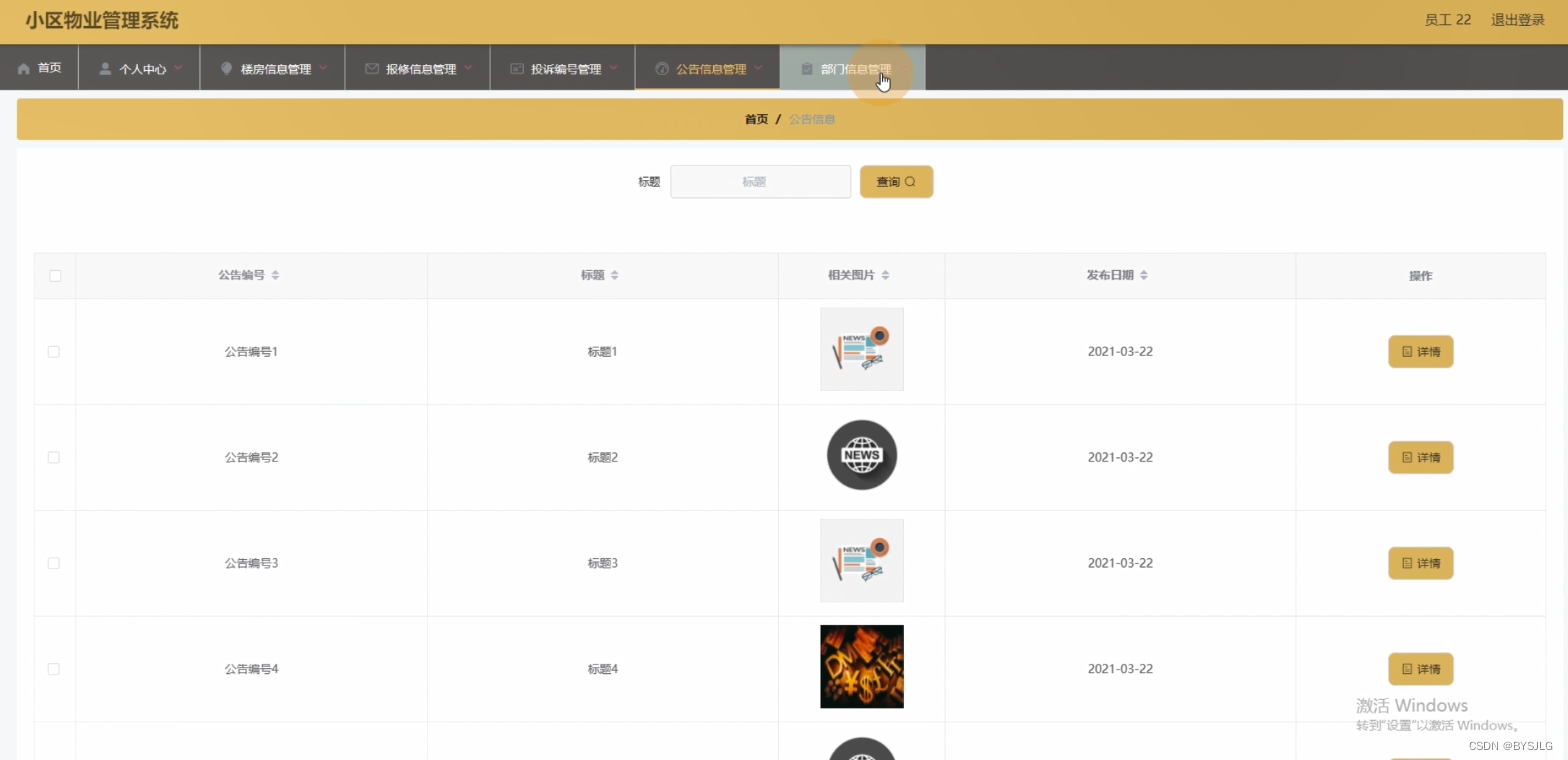The image size is (1568, 760).
Task: Click the cell 标题2
Action: pyautogui.click(x=603, y=457)
